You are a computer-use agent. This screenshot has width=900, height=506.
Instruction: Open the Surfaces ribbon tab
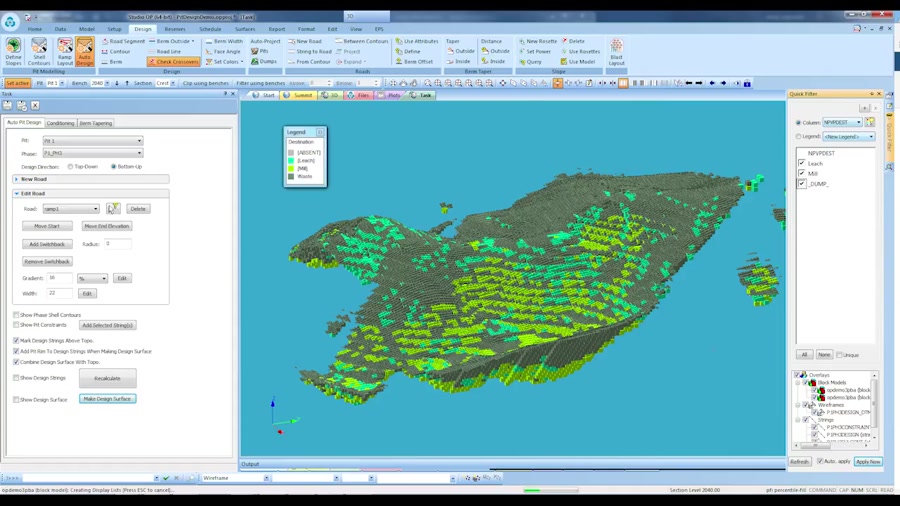245,29
